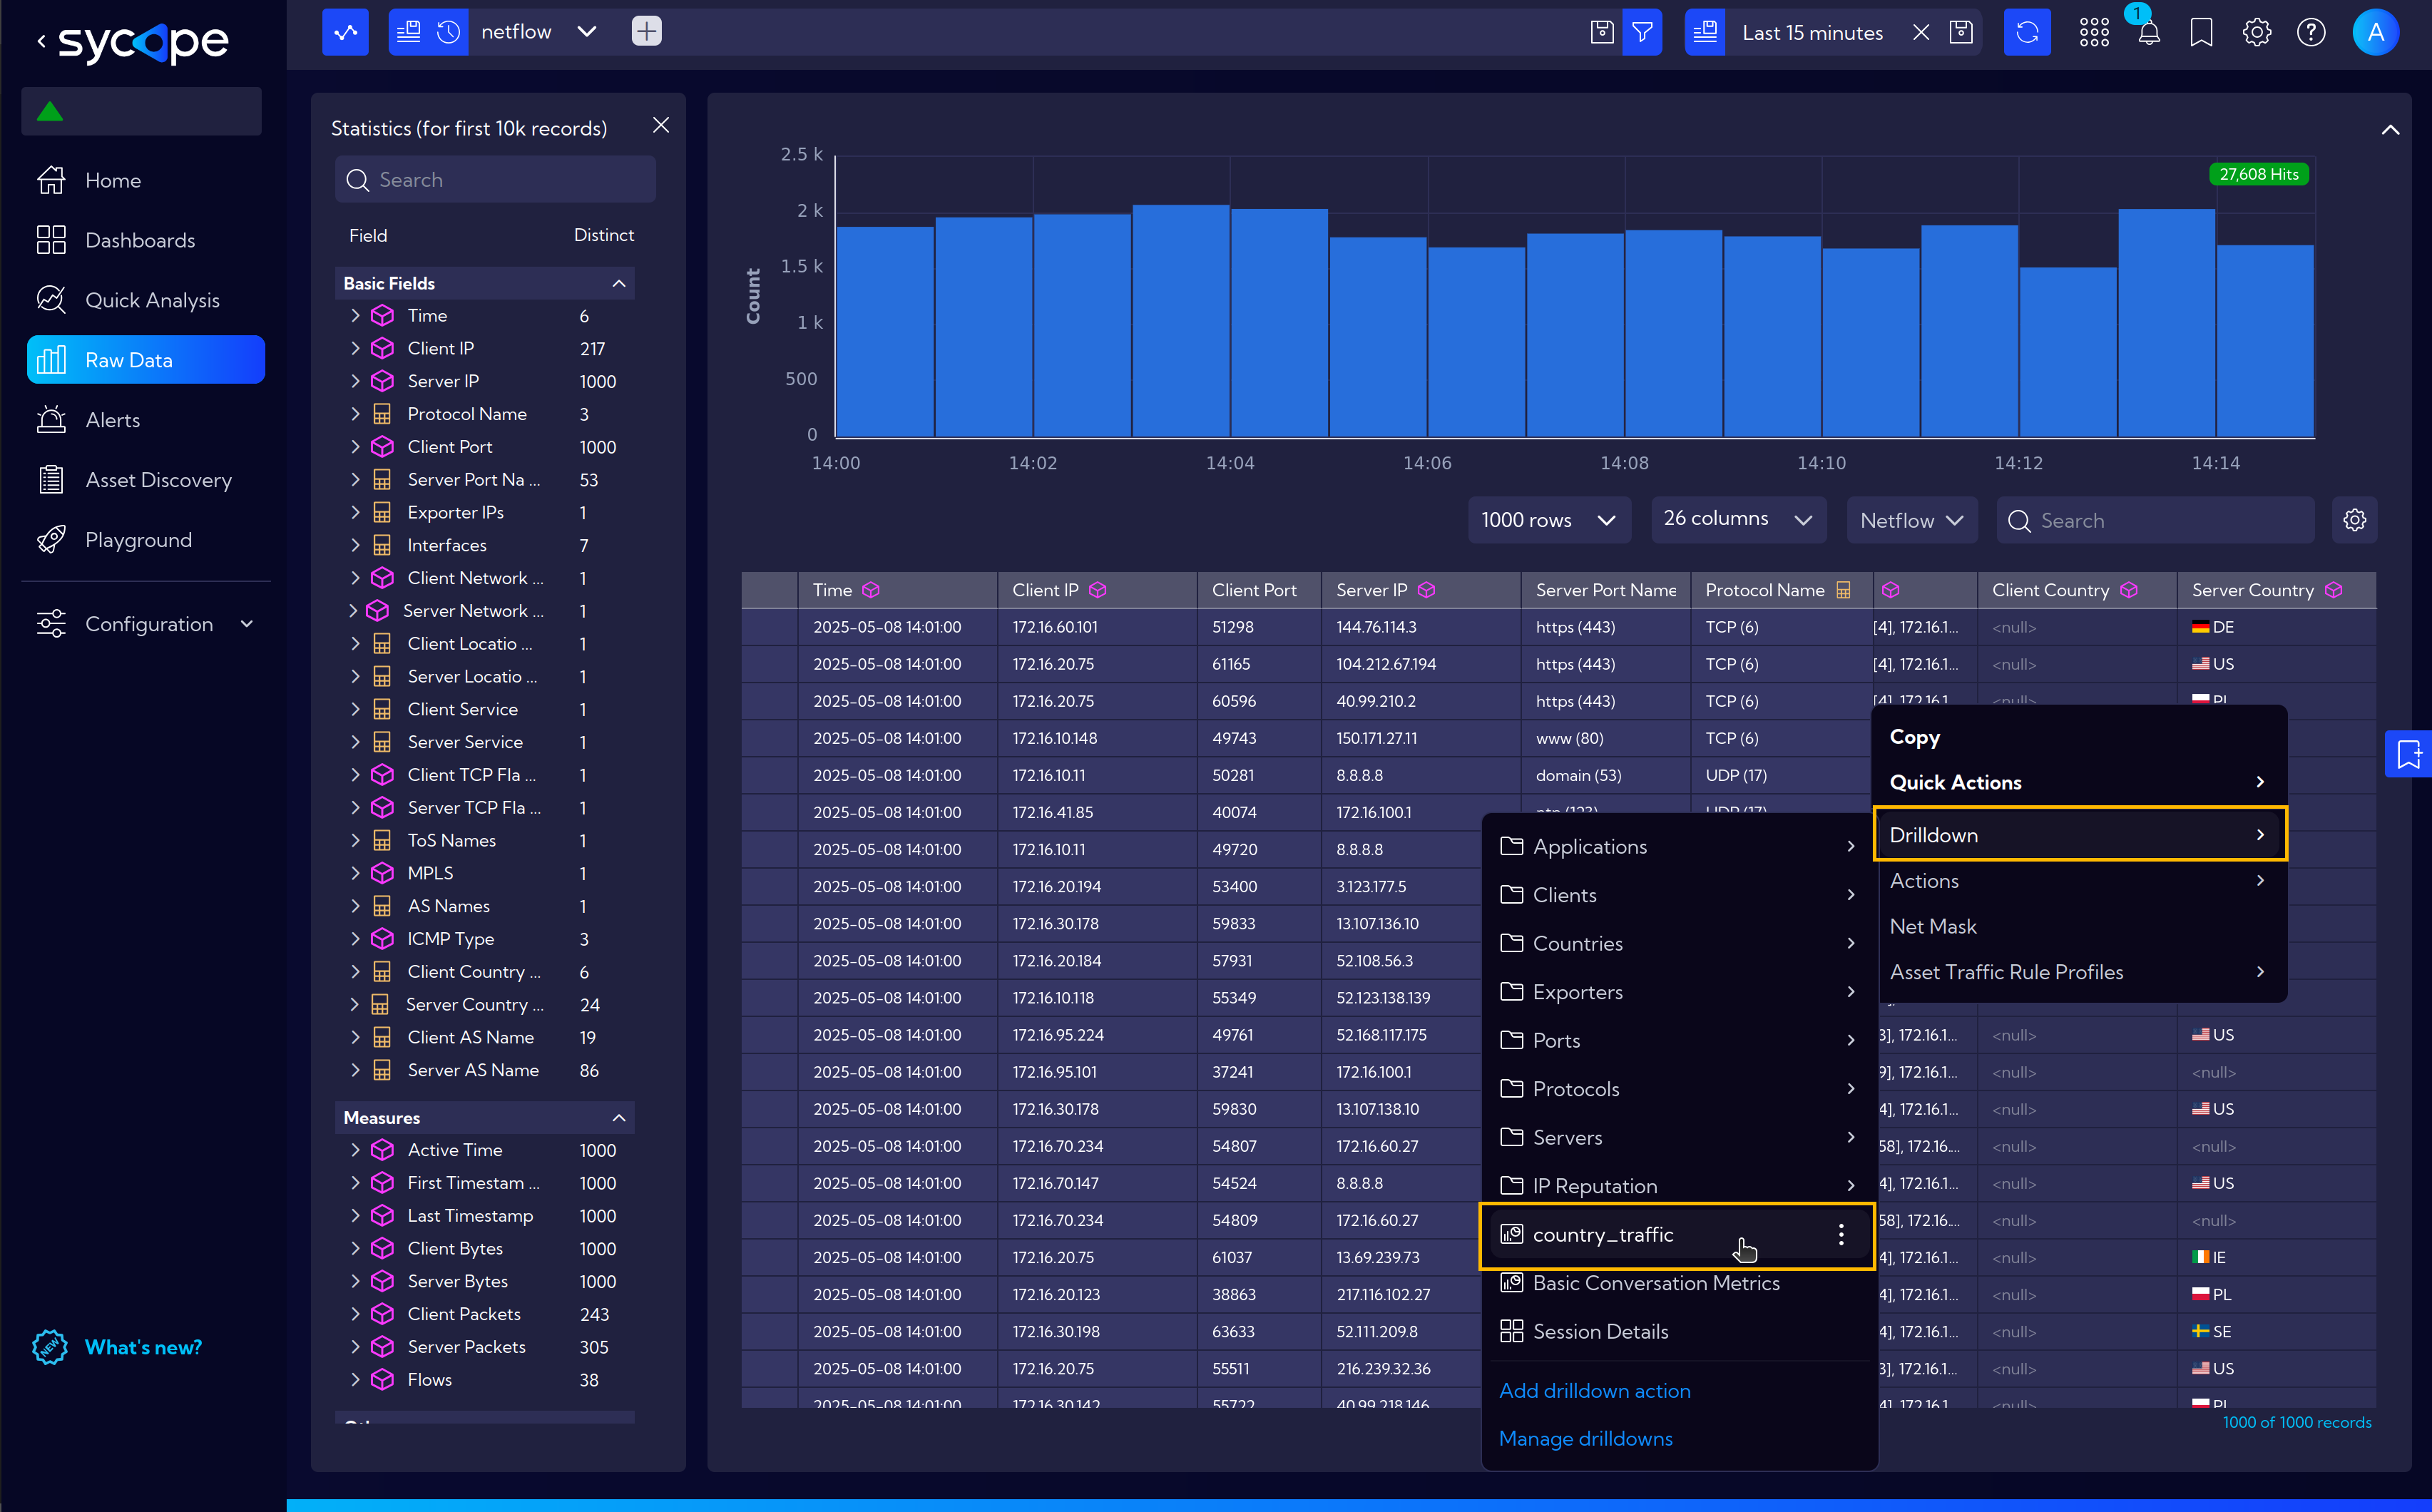
Task: Open table settings gear icon
Action: pyautogui.click(x=2355, y=520)
